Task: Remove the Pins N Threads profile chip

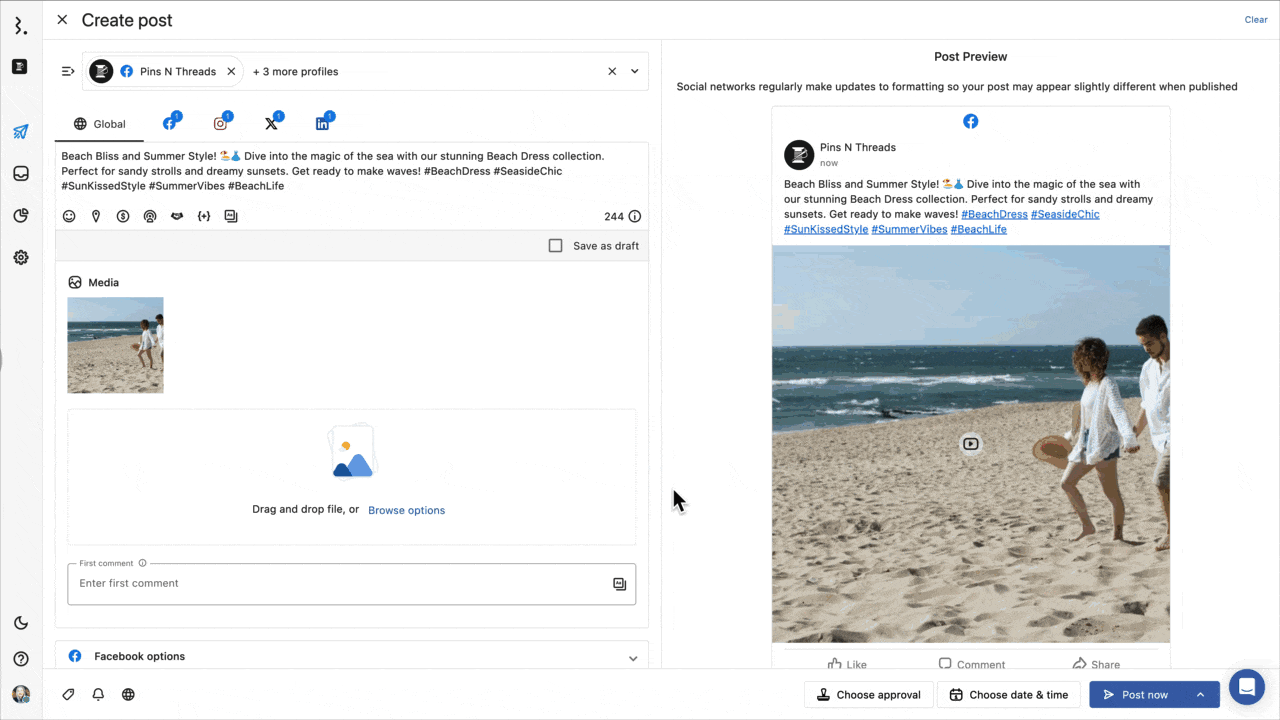Action: (x=231, y=71)
